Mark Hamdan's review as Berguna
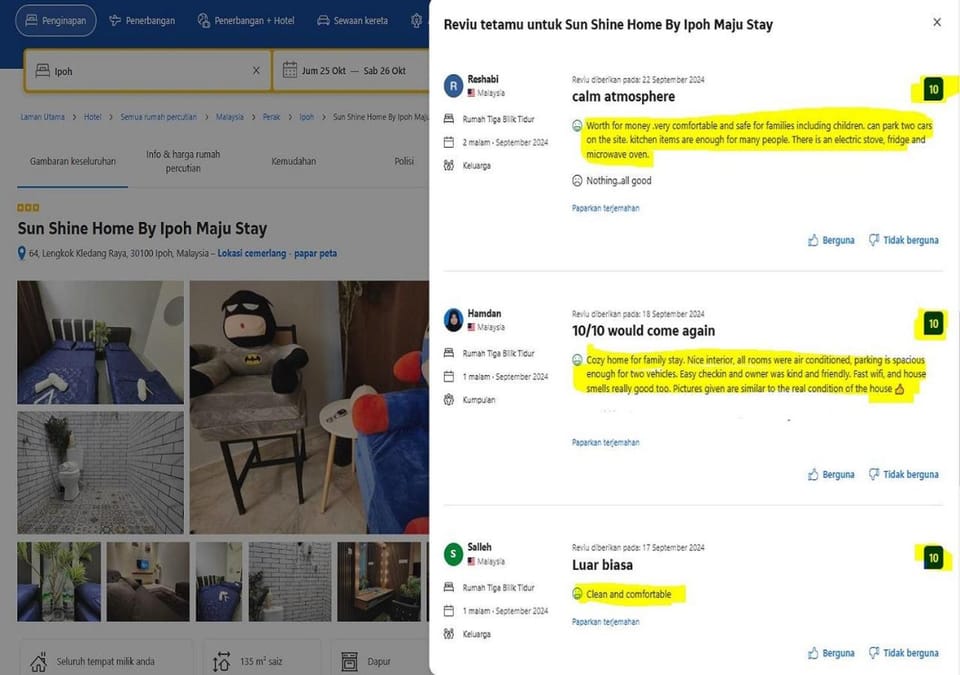Viewport: 960px width, 675px height. tap(831, 474)
